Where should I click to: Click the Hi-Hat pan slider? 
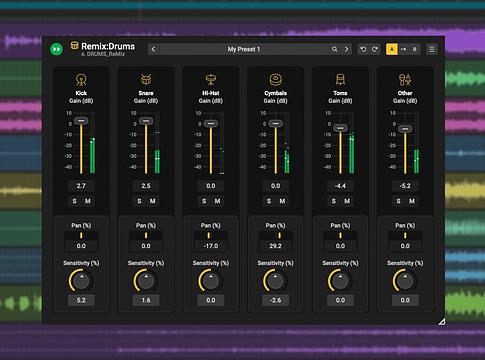coord(211,236)
